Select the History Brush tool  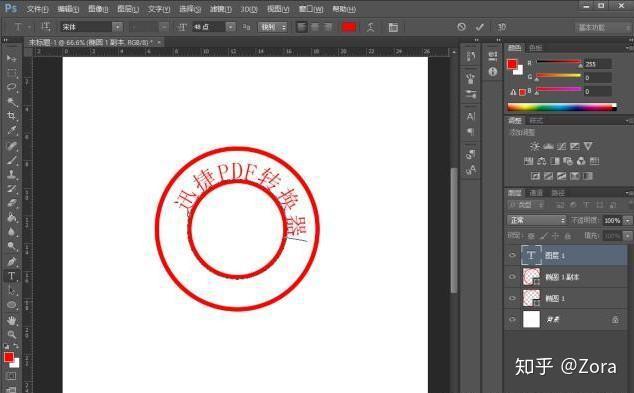point(11,189)
